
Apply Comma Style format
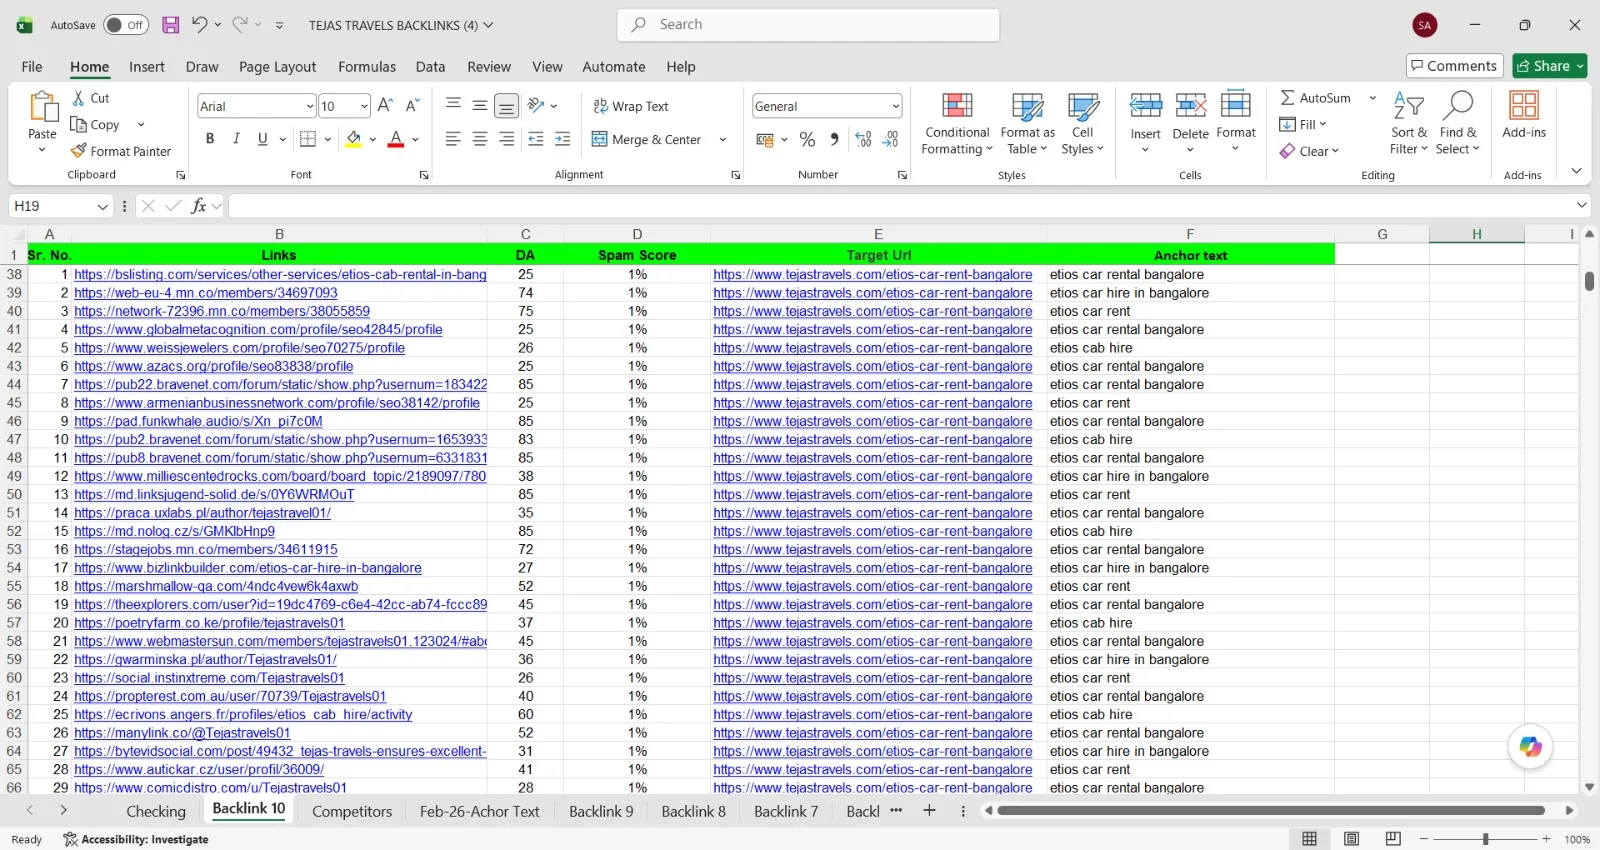pos(834,140)
